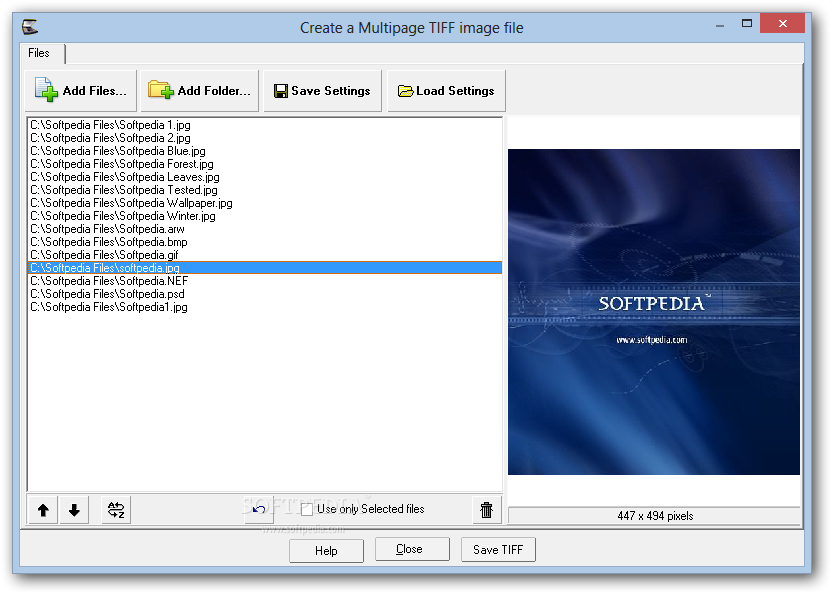Viewport: 832px width, 594px height.
Task: Click Save TIFF button
Action: click(x=498, y=549)
